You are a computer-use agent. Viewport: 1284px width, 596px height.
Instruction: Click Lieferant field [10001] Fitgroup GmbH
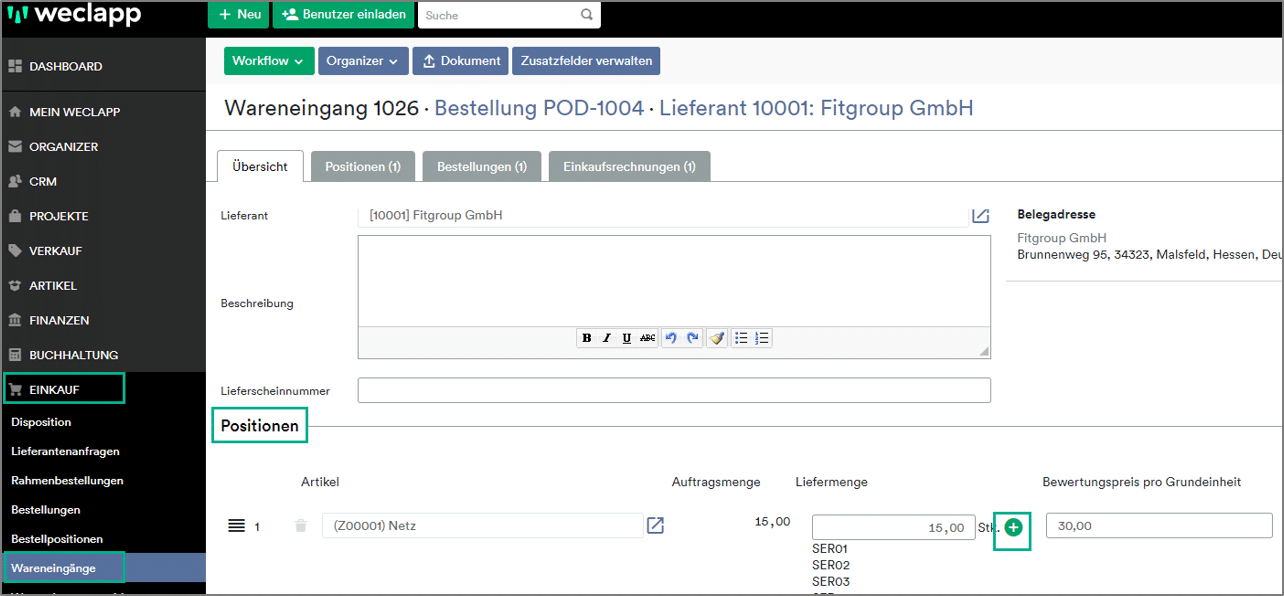pyautogui.click(x=661, y=215)
